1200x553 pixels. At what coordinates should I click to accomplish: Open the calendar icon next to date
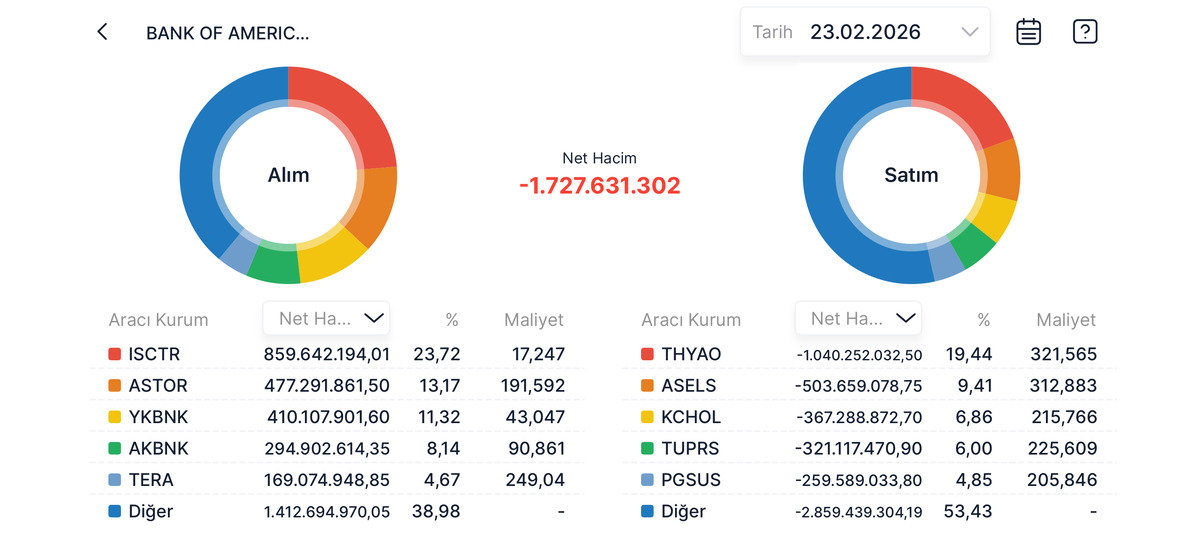coord(1028,32)
